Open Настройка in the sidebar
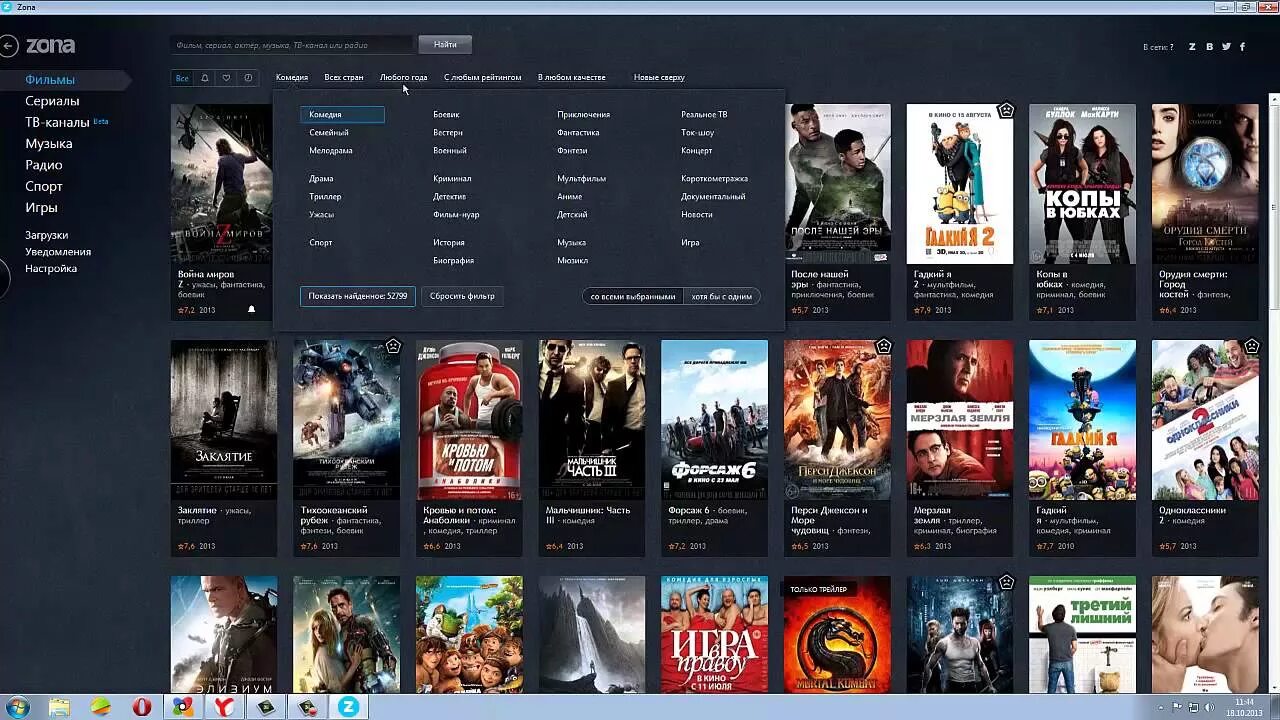The width and height of the screenshot is (1280, 720). 51,269
